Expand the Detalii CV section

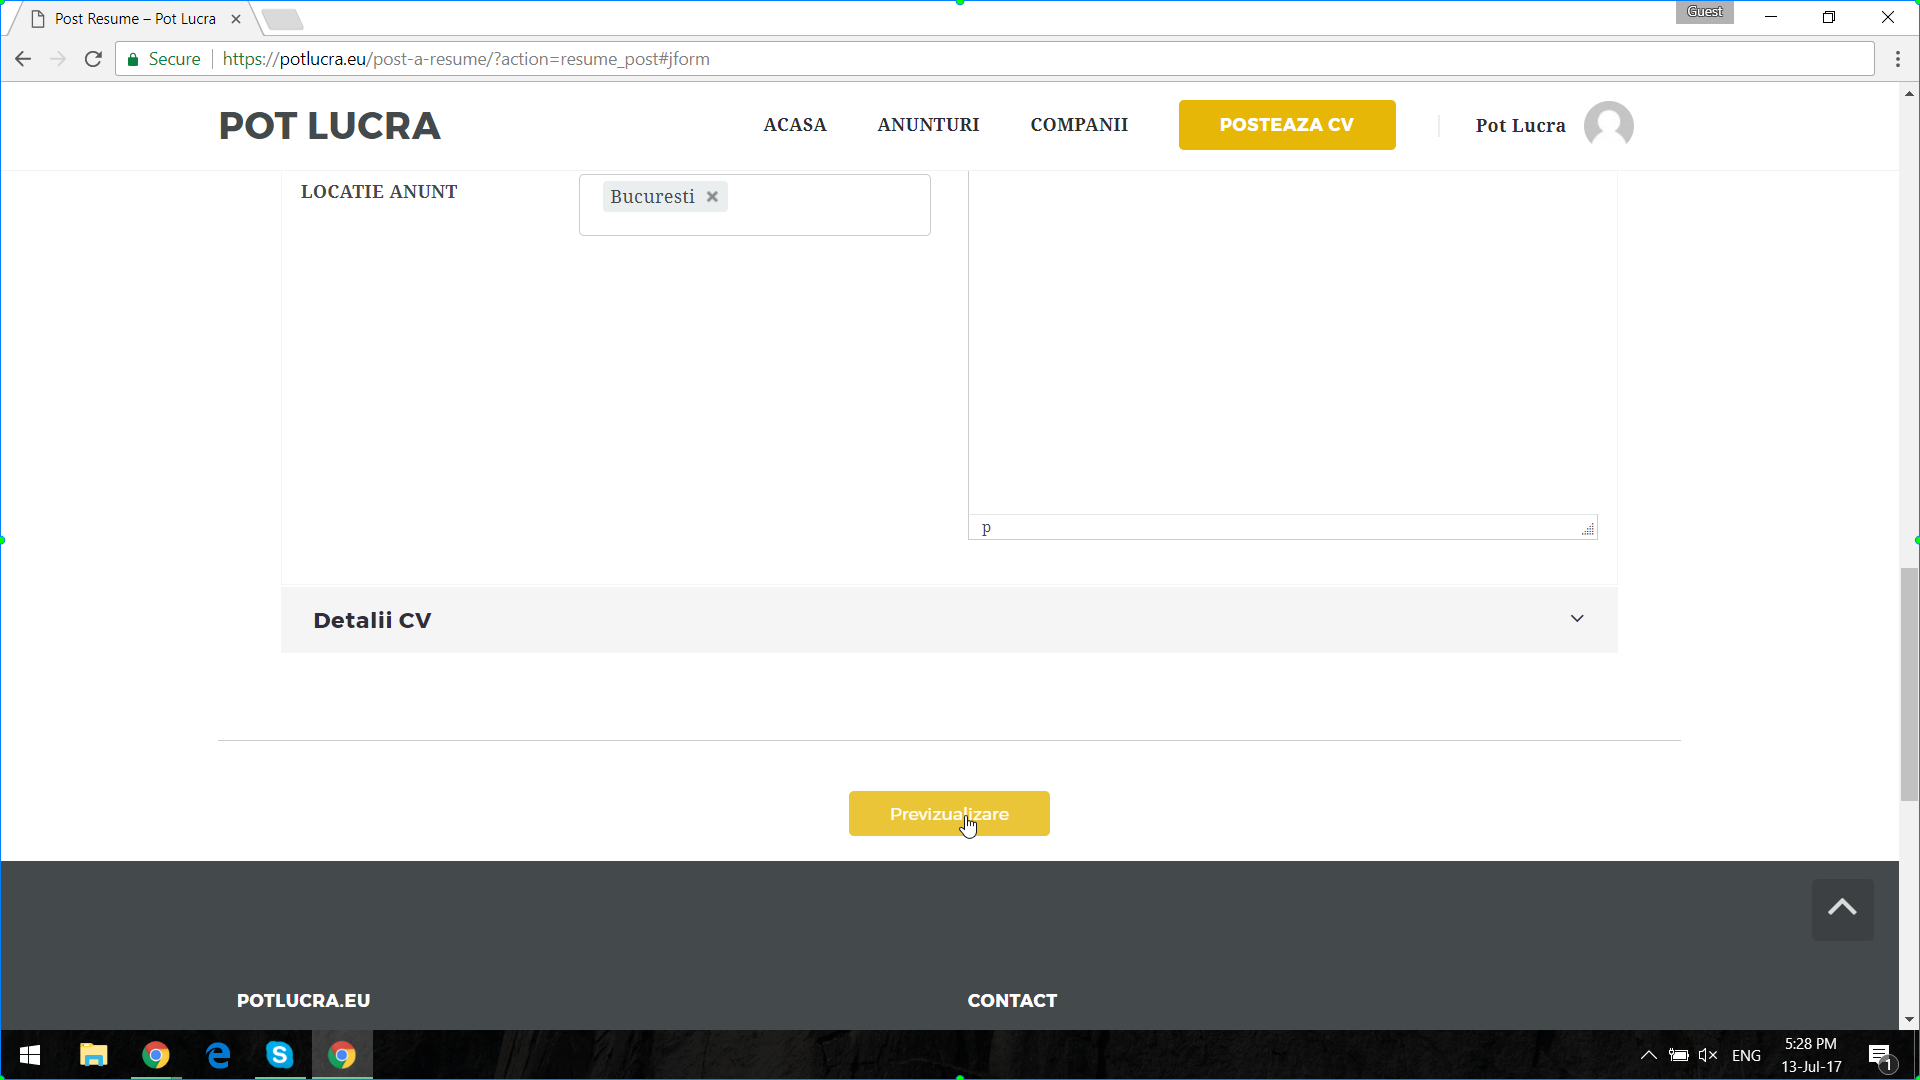pos(948,620)
